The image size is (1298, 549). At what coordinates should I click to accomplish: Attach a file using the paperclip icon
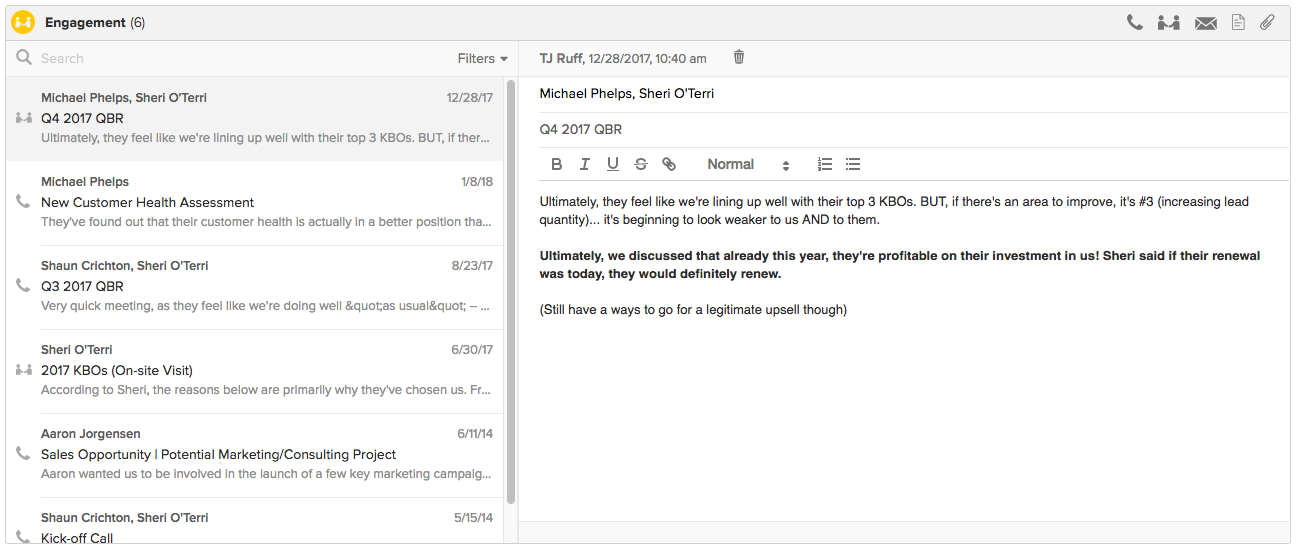(1267, 22)
